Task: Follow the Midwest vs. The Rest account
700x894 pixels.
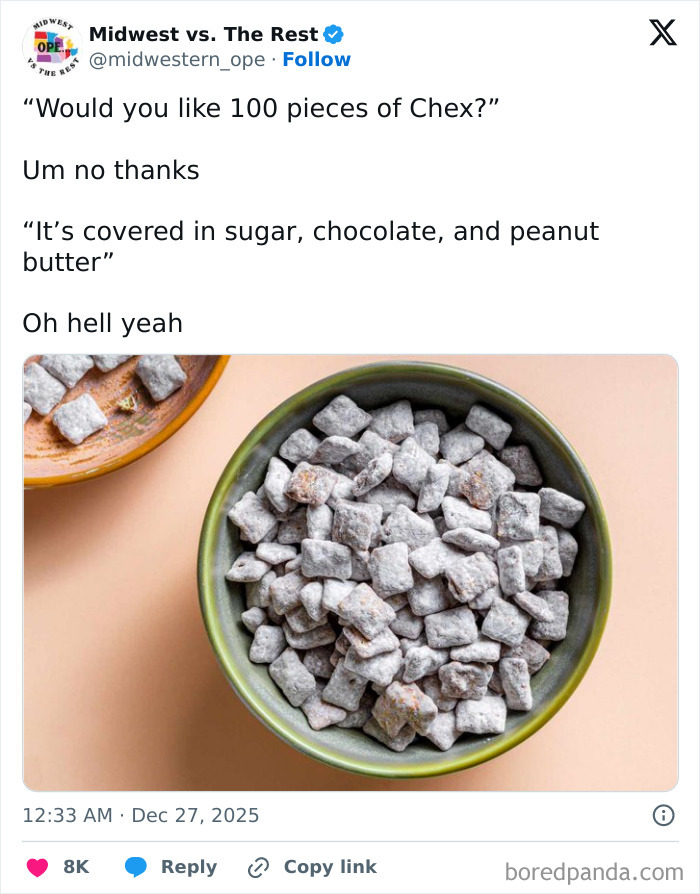Action: [318, 59]
